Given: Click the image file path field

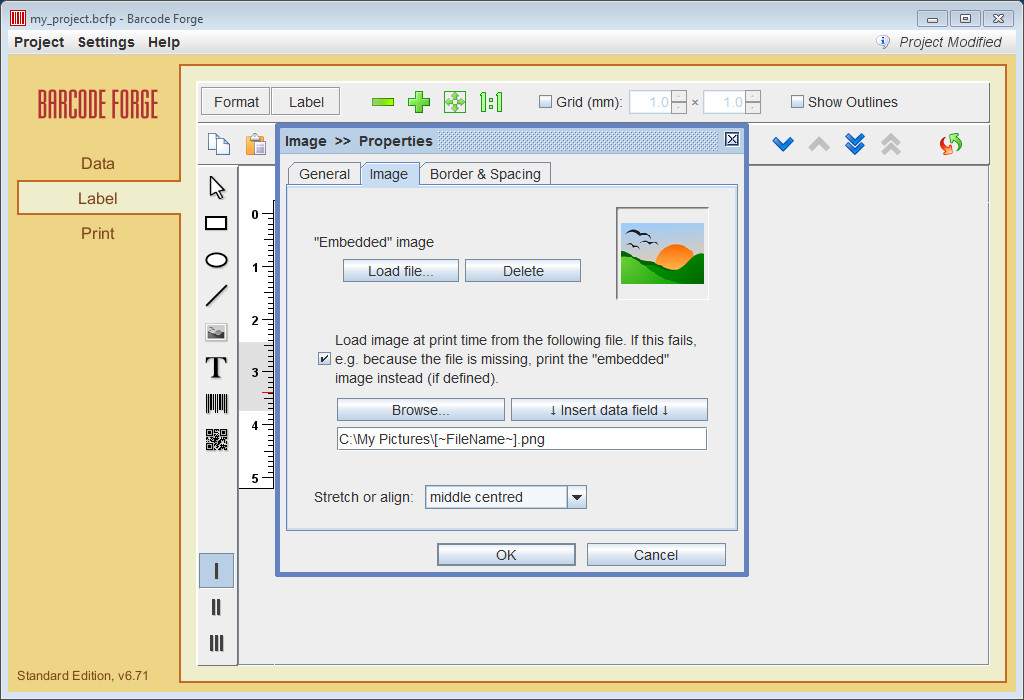Looking at the screenshot, I should pyautogui.click(x=522, y=439).
